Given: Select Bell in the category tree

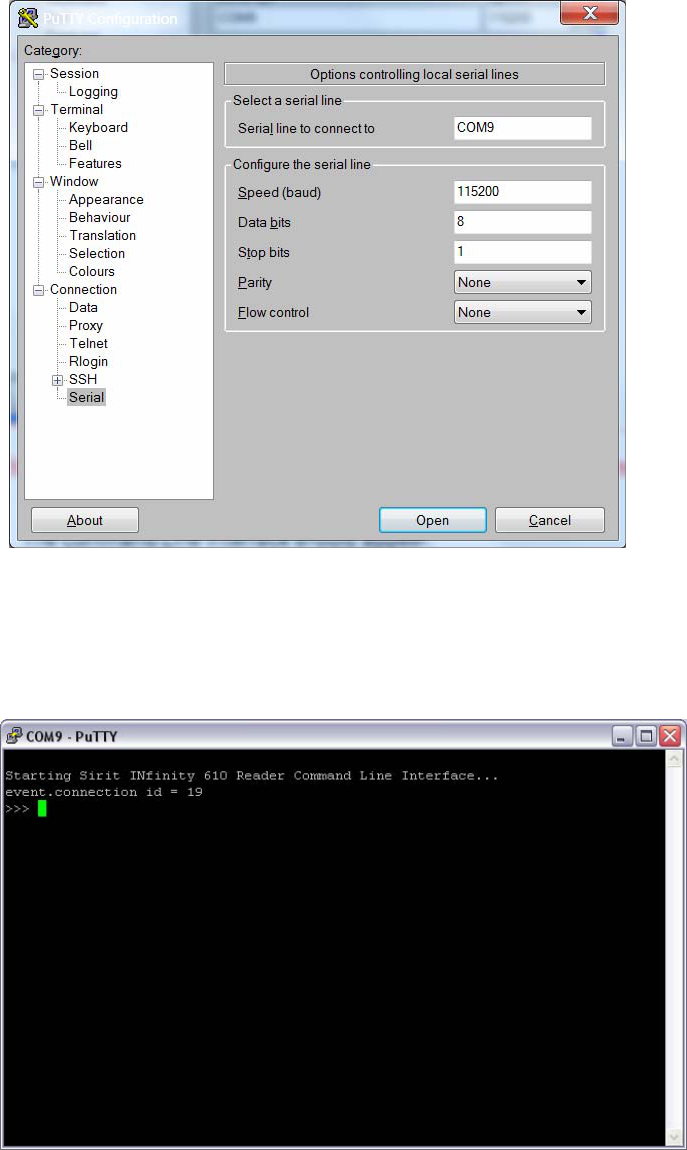Looking at the screenshot, I should click(x=81, y=145).
